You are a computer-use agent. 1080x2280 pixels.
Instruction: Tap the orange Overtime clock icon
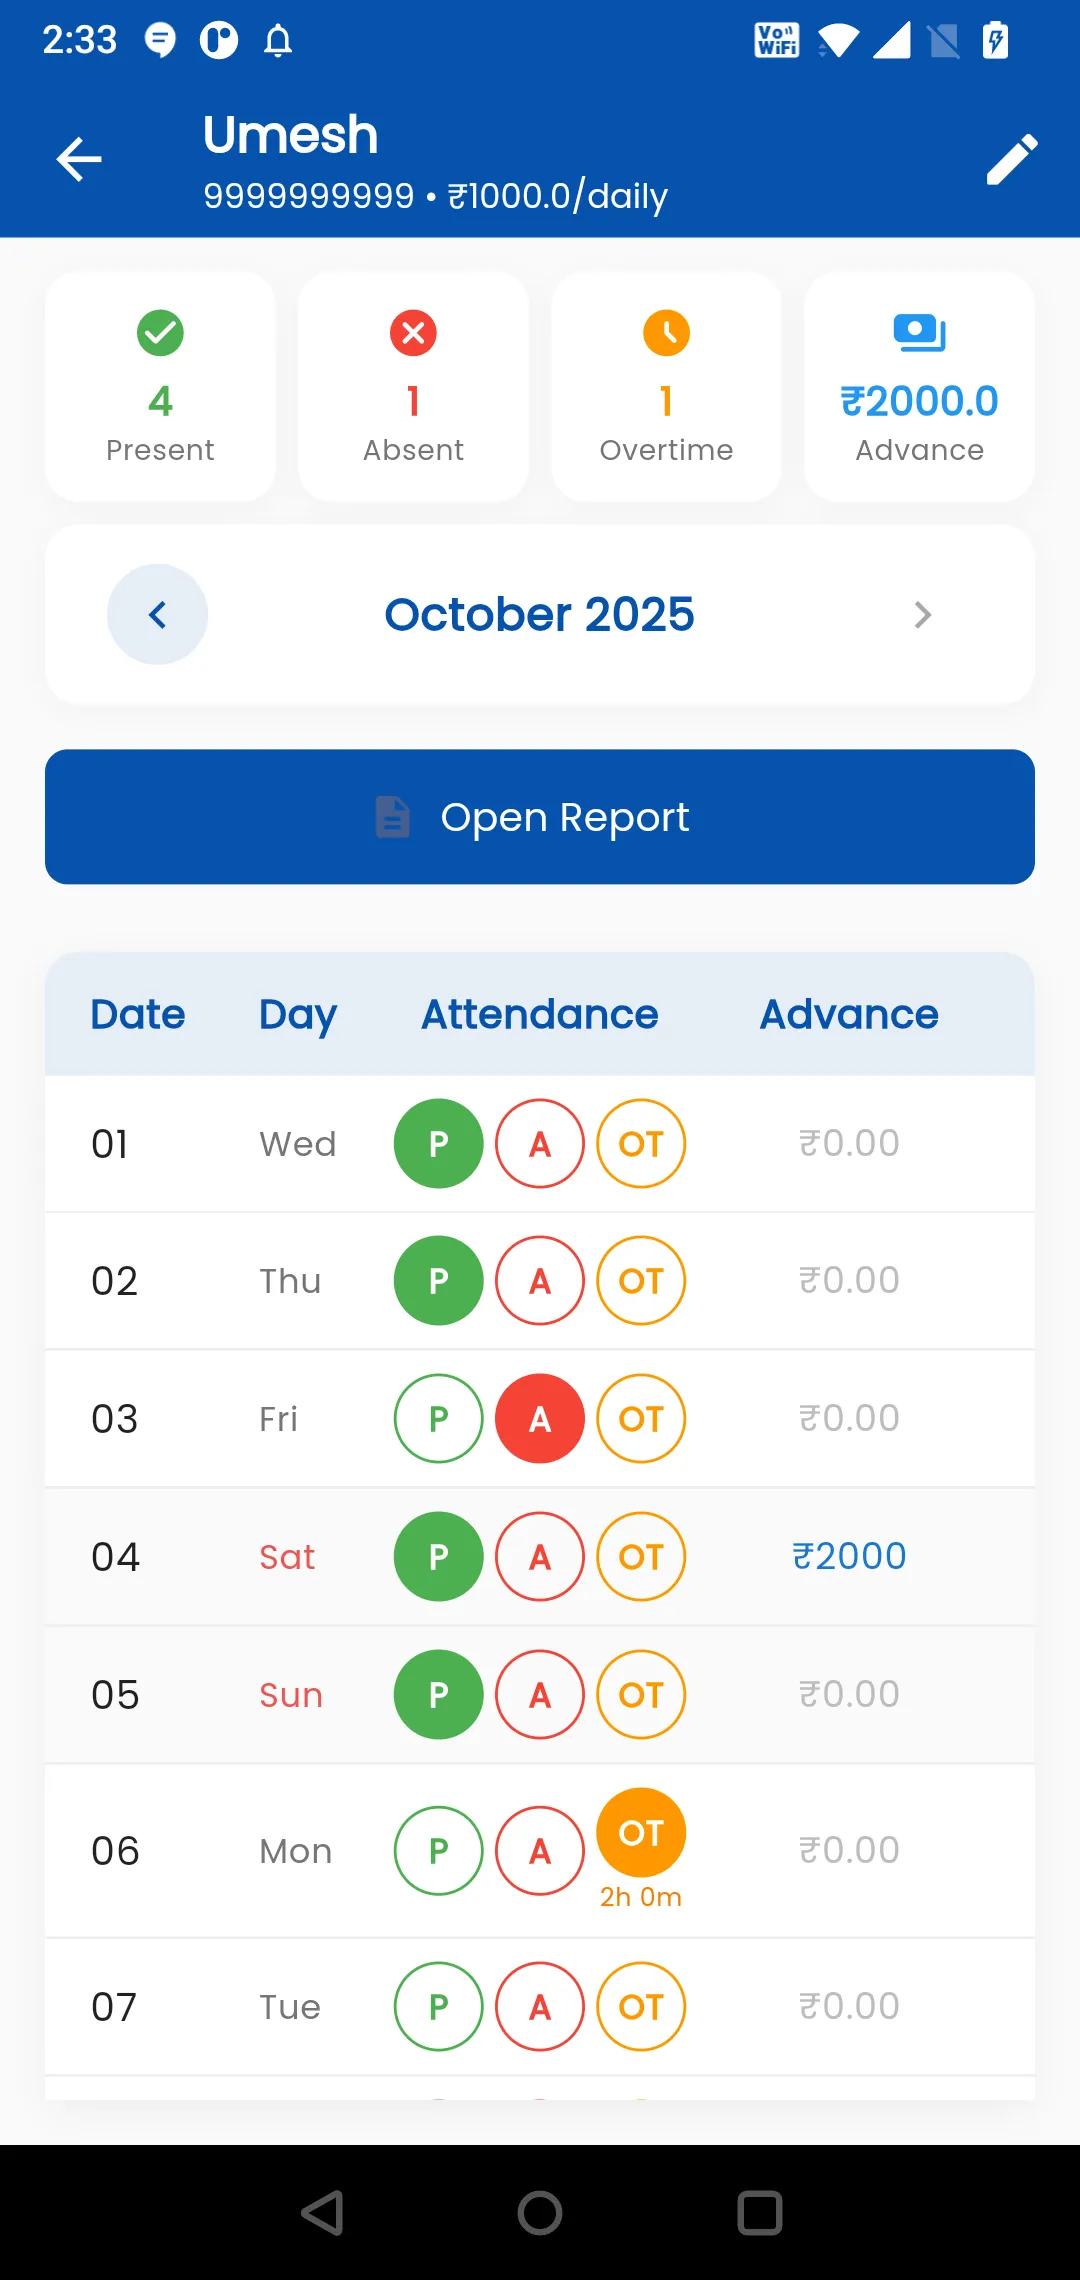click(x=666, y=333)
